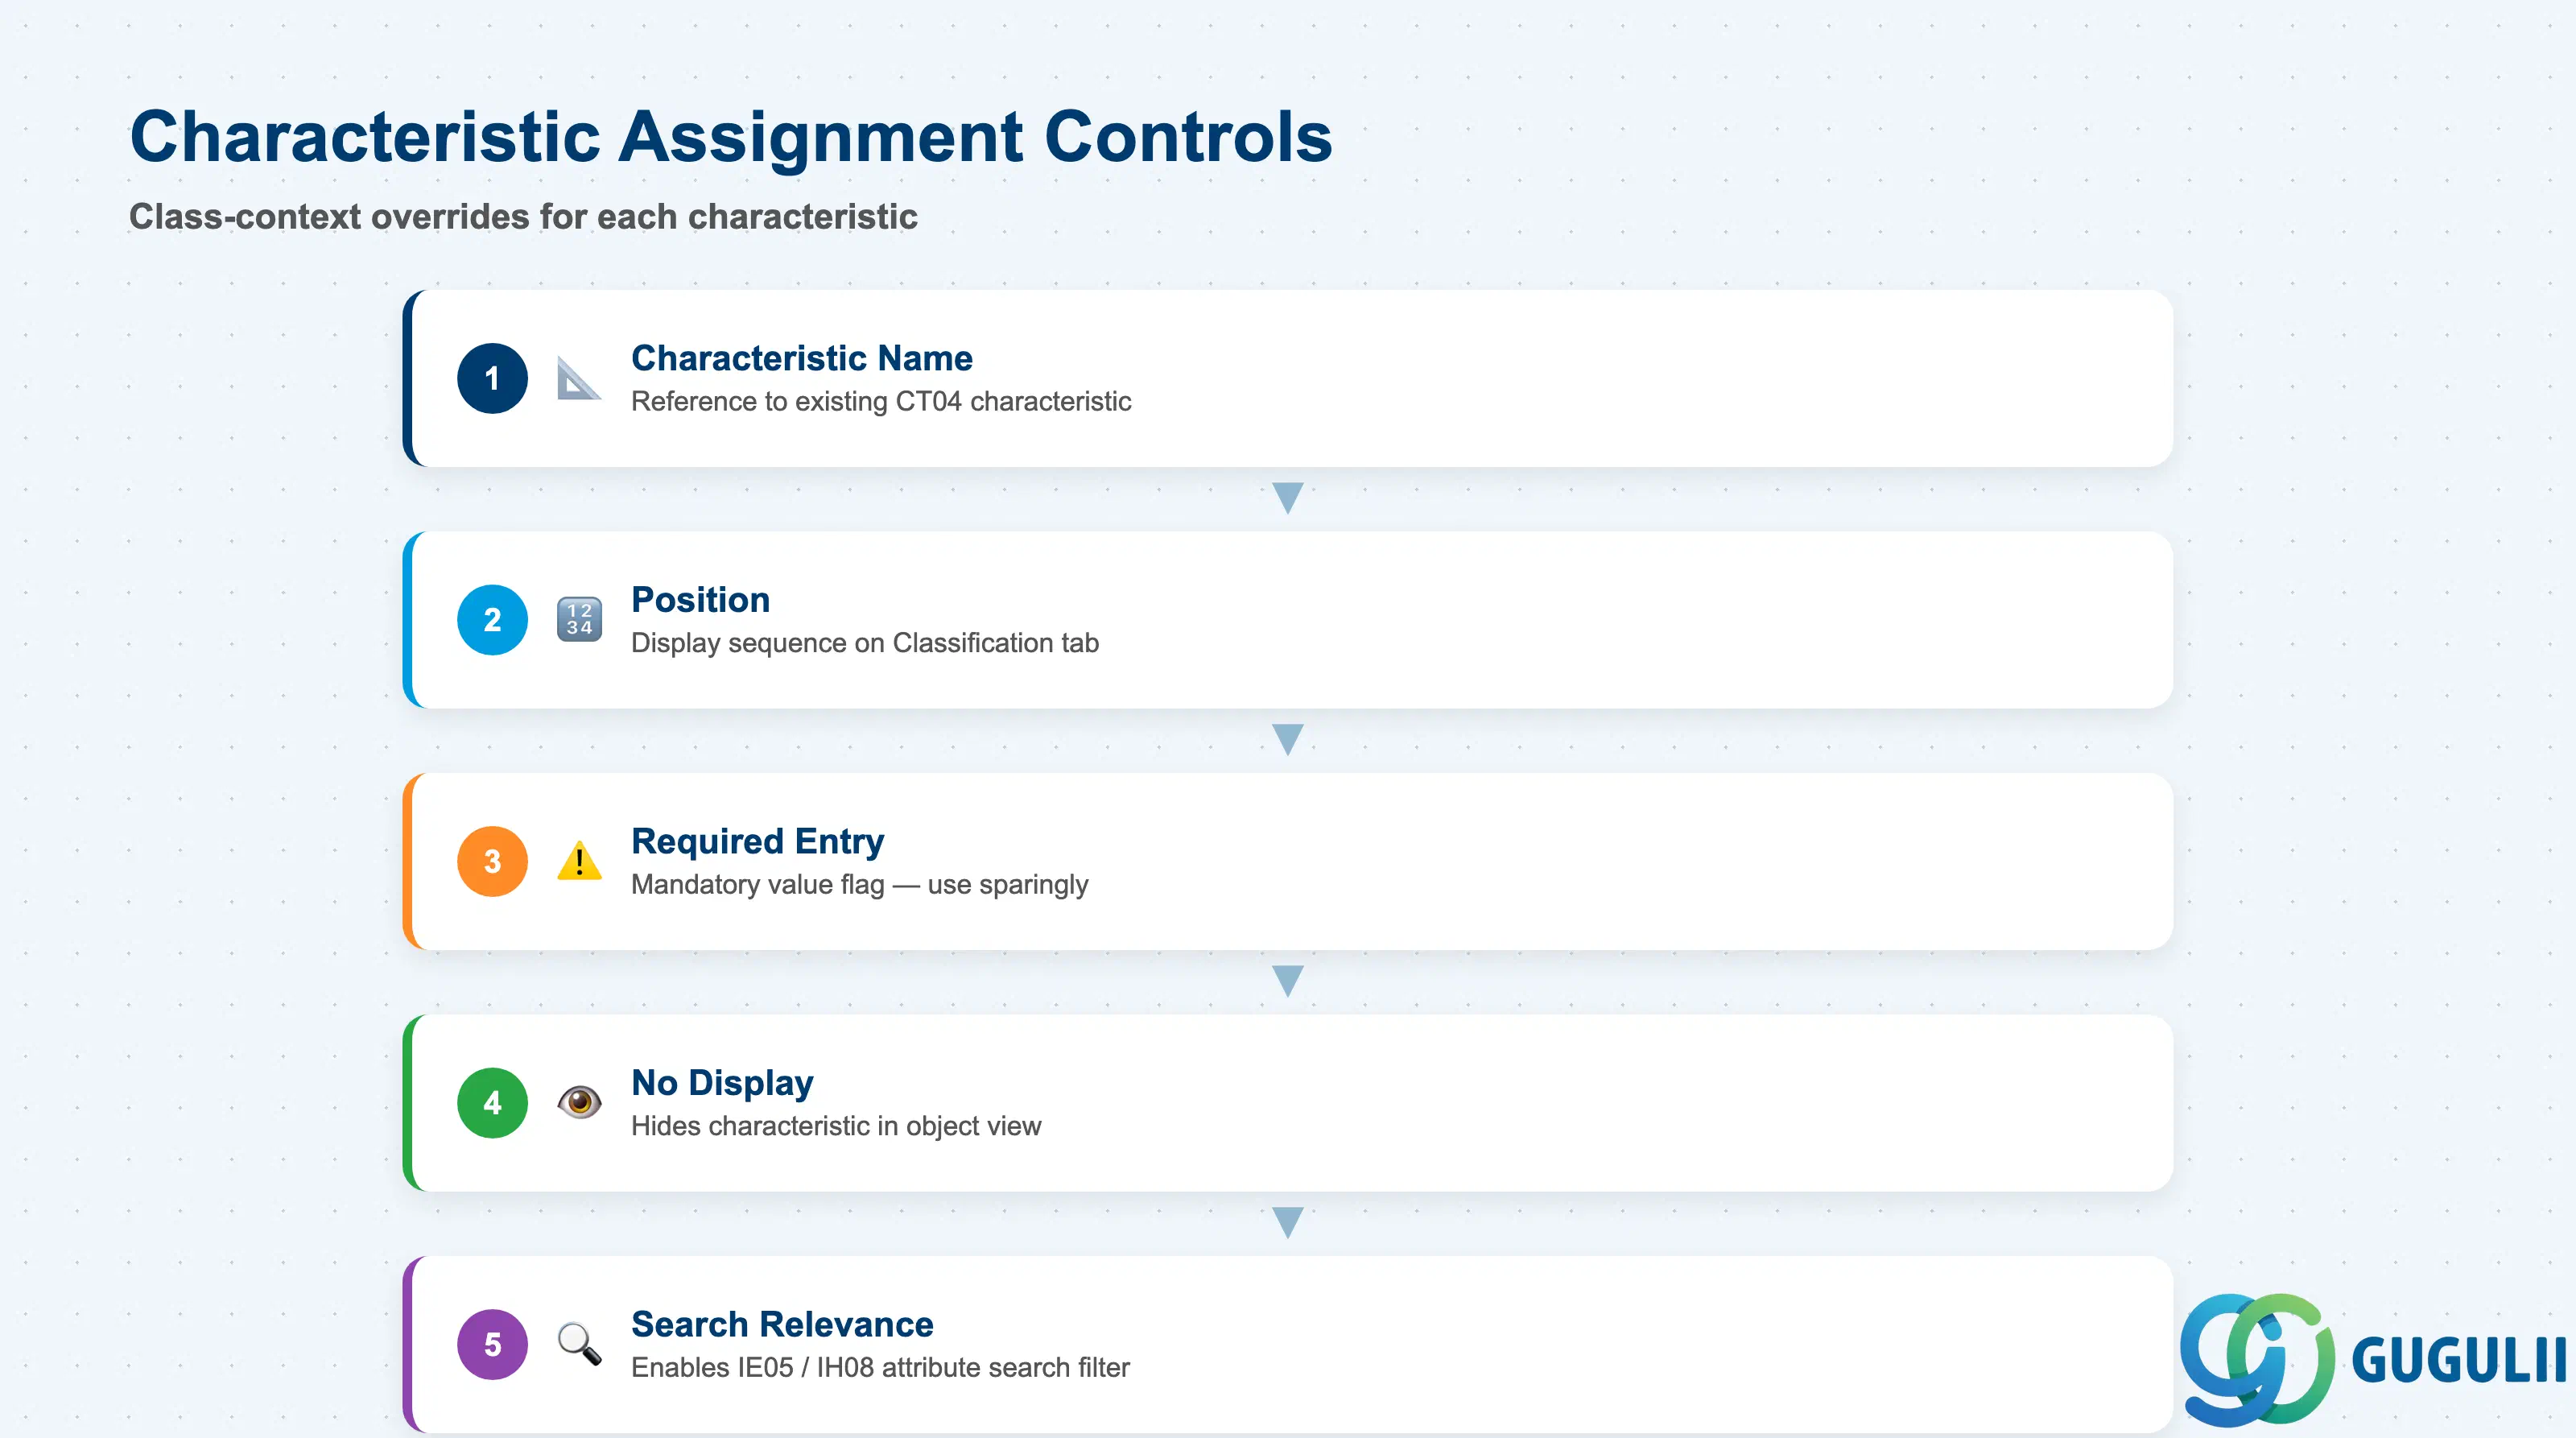Image resolution: width=2576 pixels, height=1438 pixels.
Task: Click the magnifying glass icon beside Search Relevance
Action: pyautogui.click(x=579, y=1343)
